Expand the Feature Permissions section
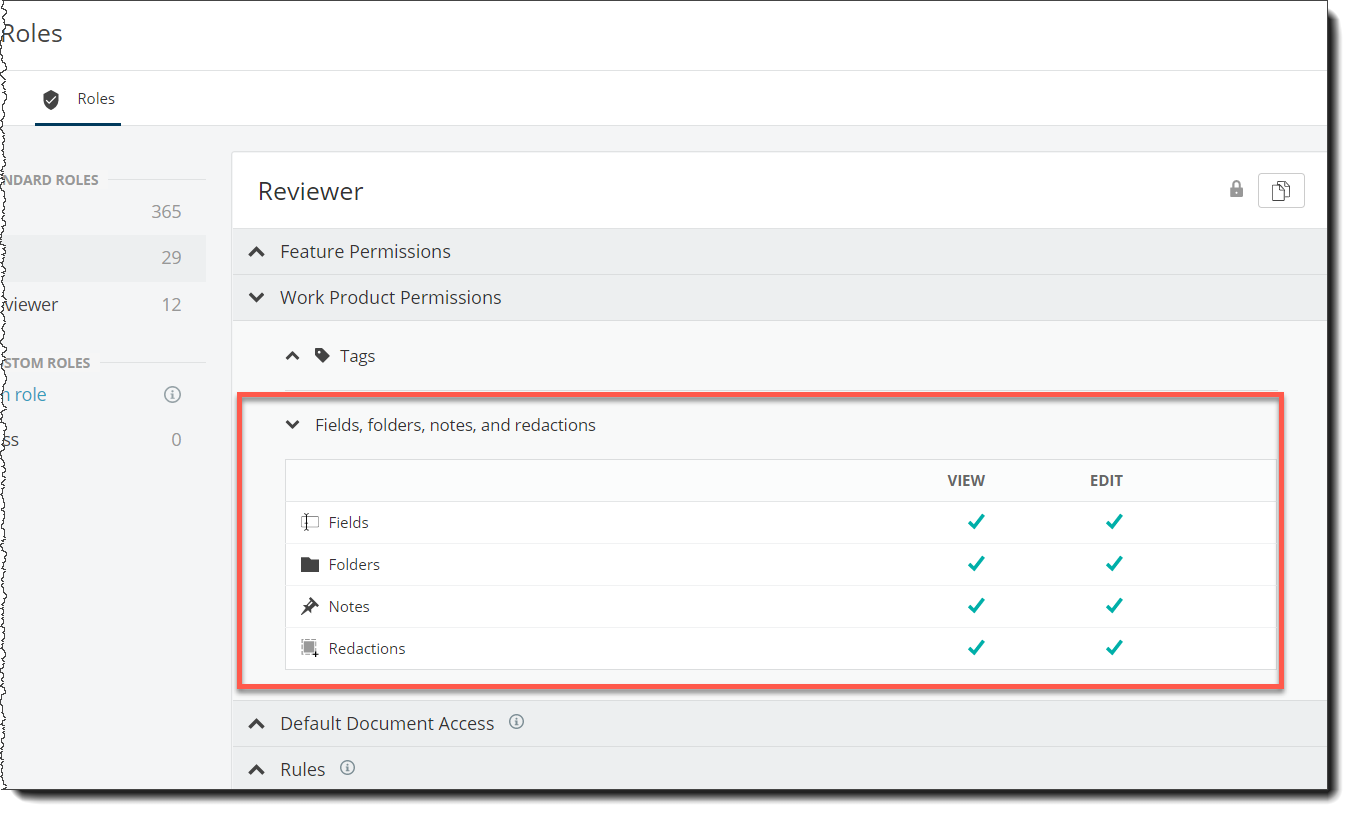Screen dimensions: 1368x830 [x=364, y=252]
